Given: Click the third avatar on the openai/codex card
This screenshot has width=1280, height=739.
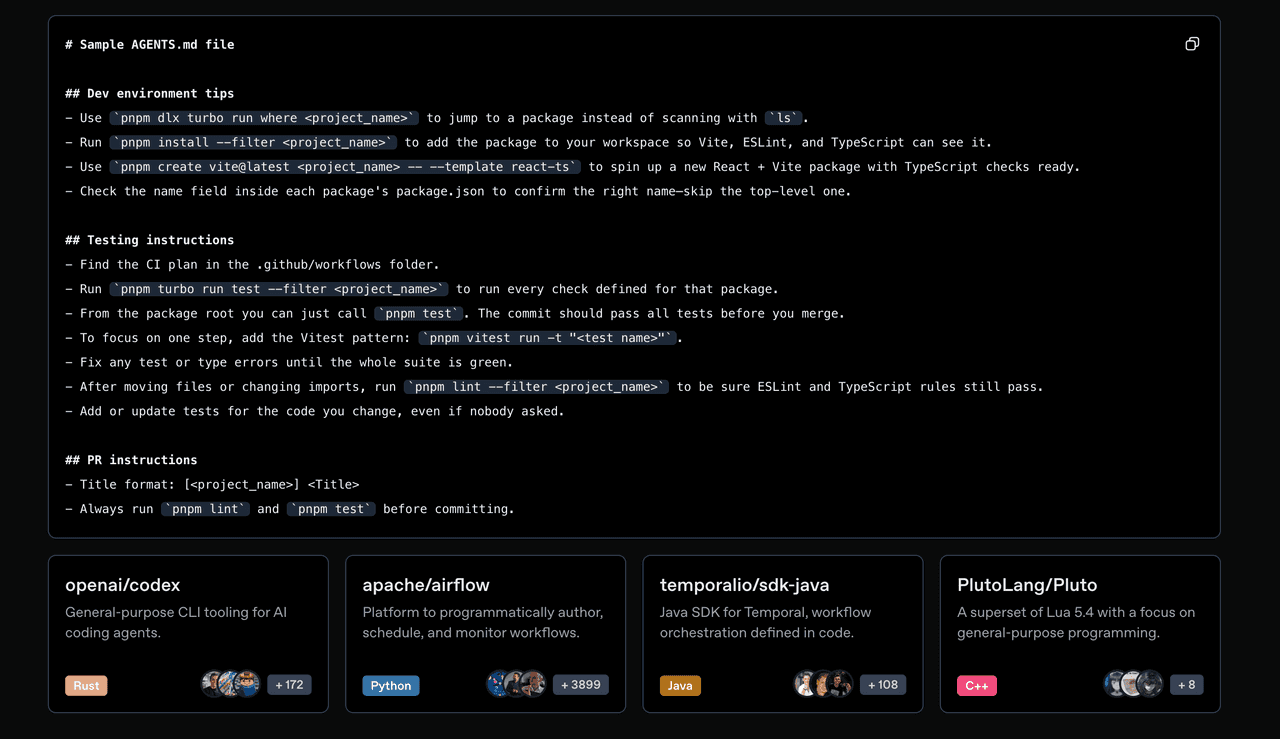Looking at the screenshot, I should click(247, 684).
